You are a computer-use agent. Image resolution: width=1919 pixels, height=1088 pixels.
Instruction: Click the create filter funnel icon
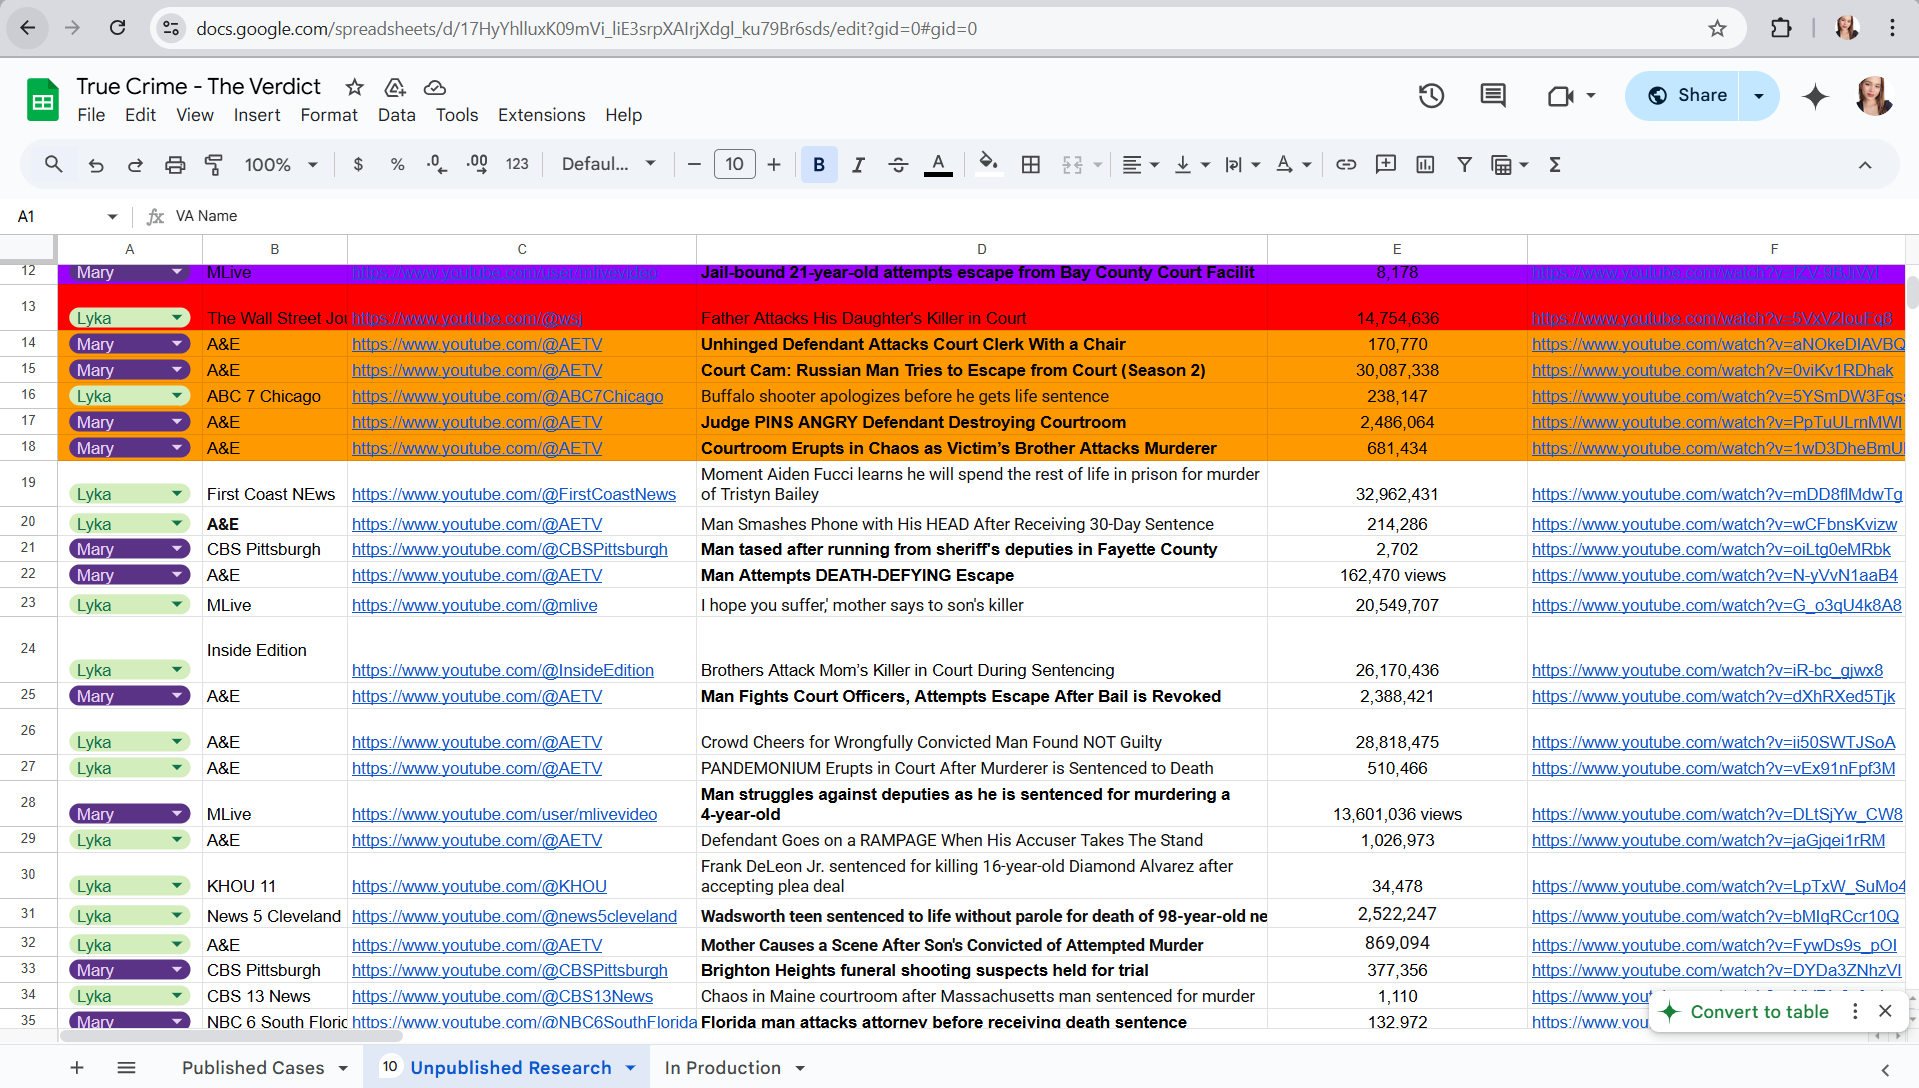point(1464,165)
